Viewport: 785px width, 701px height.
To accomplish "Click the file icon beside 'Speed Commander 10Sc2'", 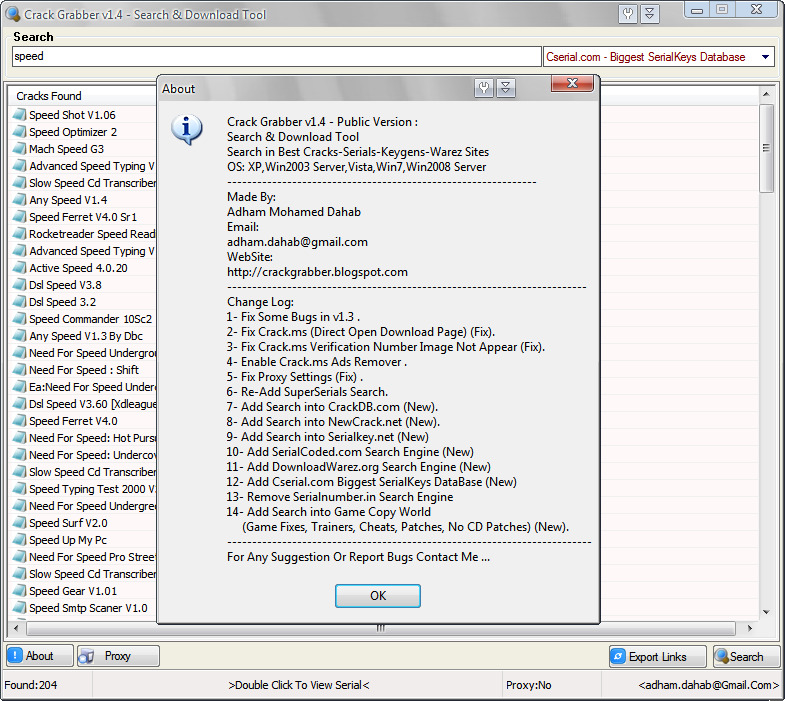I will 20,319.
